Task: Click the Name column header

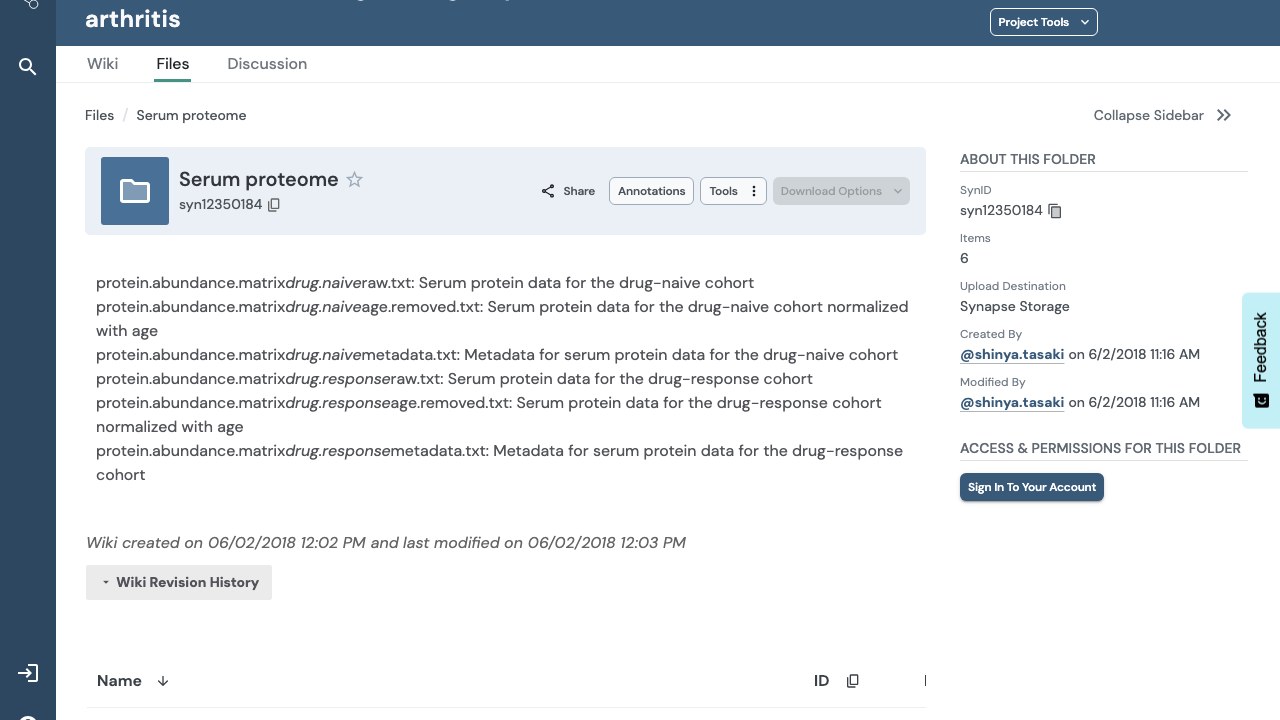Action: click(x=119, y=681)
